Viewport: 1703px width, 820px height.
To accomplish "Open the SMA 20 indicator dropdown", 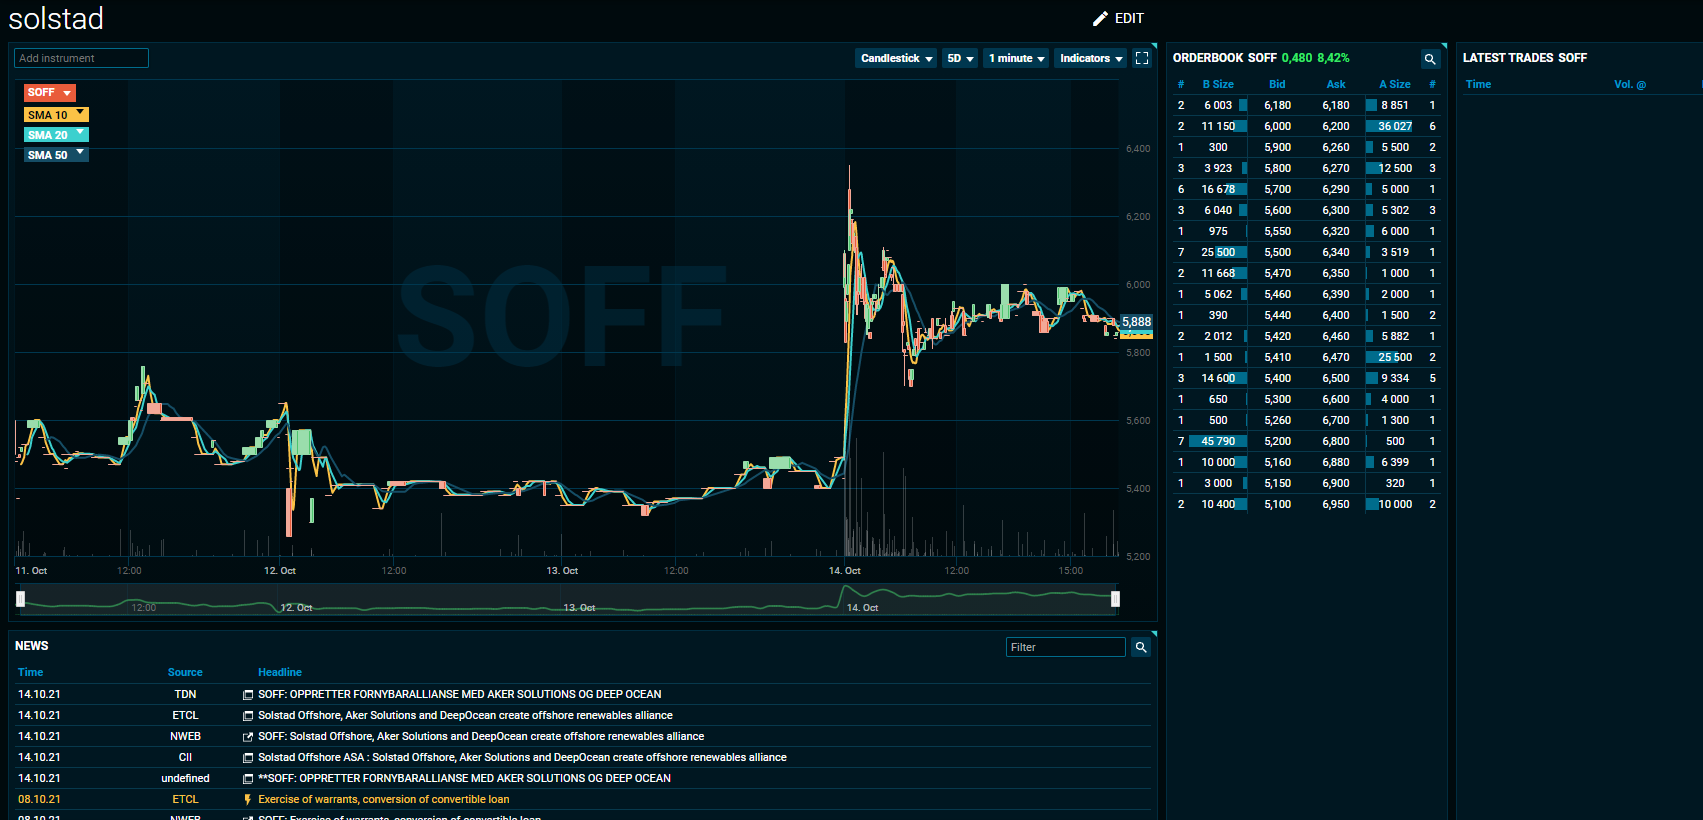I will tap(56, 135).
